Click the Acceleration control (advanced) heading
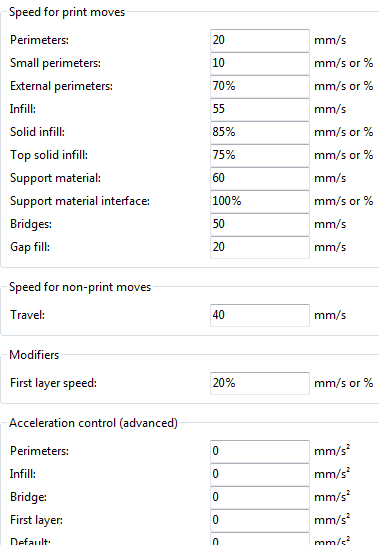 pos(93,423)
